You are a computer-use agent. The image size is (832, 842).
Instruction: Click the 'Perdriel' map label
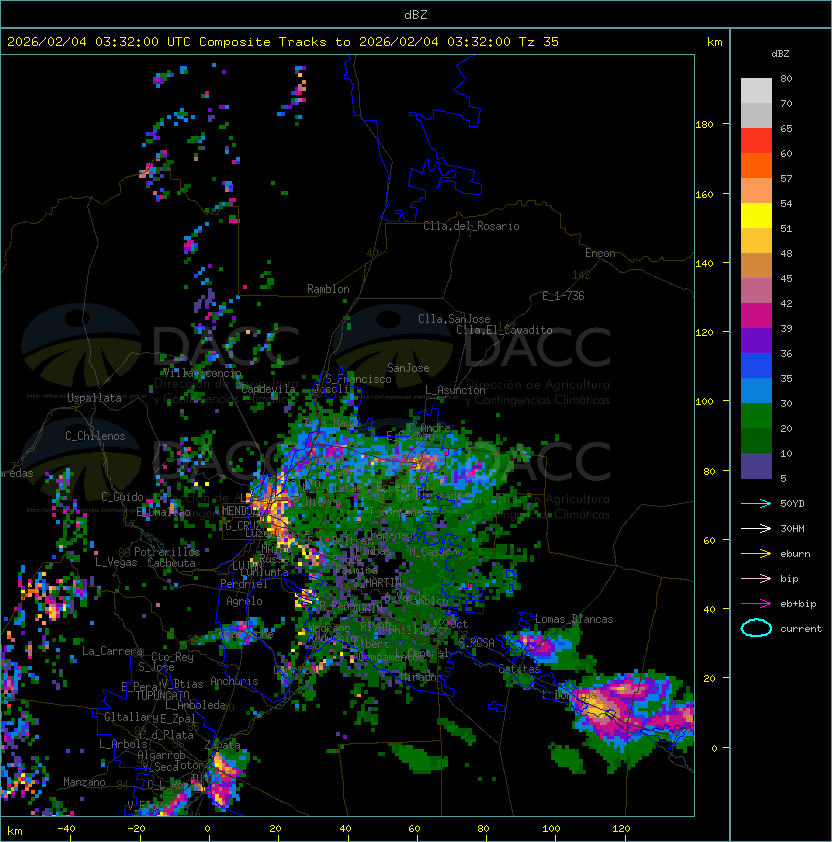(244, 584)
